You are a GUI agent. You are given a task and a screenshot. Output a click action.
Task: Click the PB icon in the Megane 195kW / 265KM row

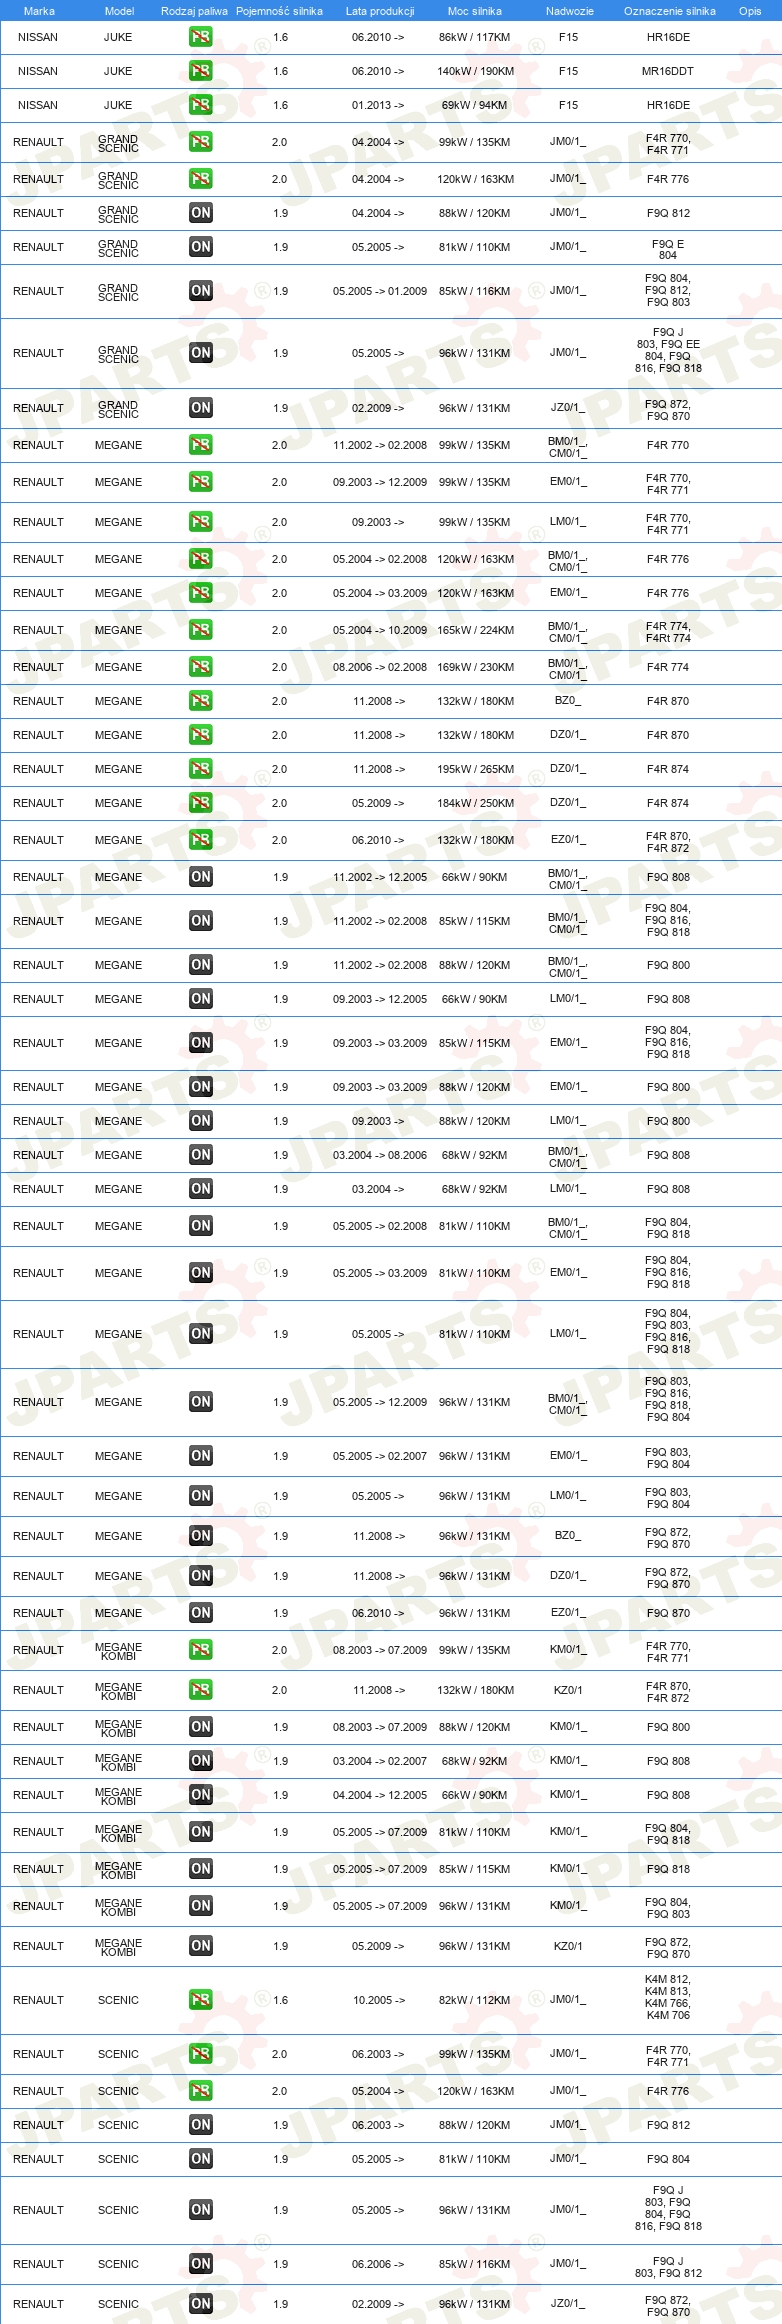point(201,769)
